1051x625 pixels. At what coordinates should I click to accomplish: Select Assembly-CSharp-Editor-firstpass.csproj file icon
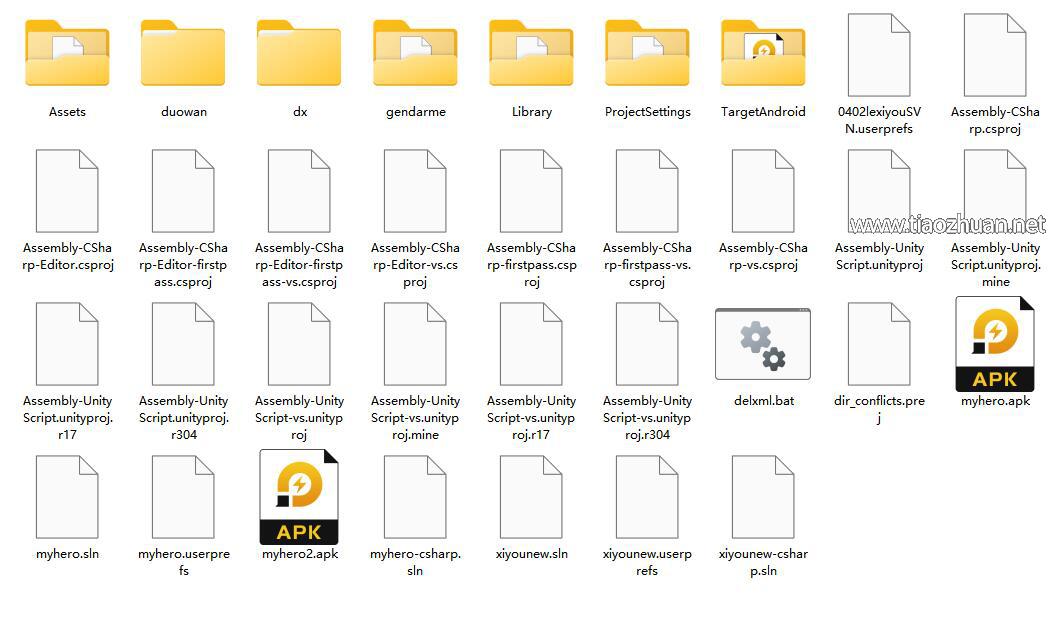tap(183, 191)
